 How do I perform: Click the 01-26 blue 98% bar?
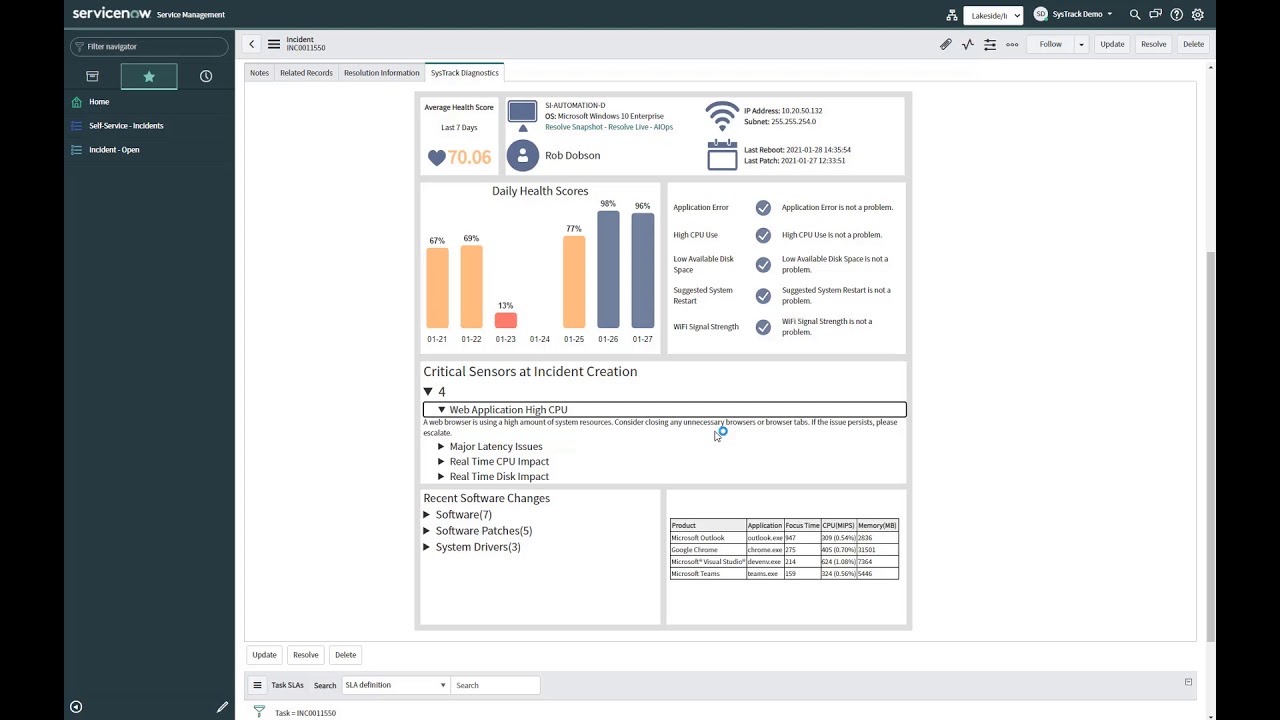(x=608, y=270)
